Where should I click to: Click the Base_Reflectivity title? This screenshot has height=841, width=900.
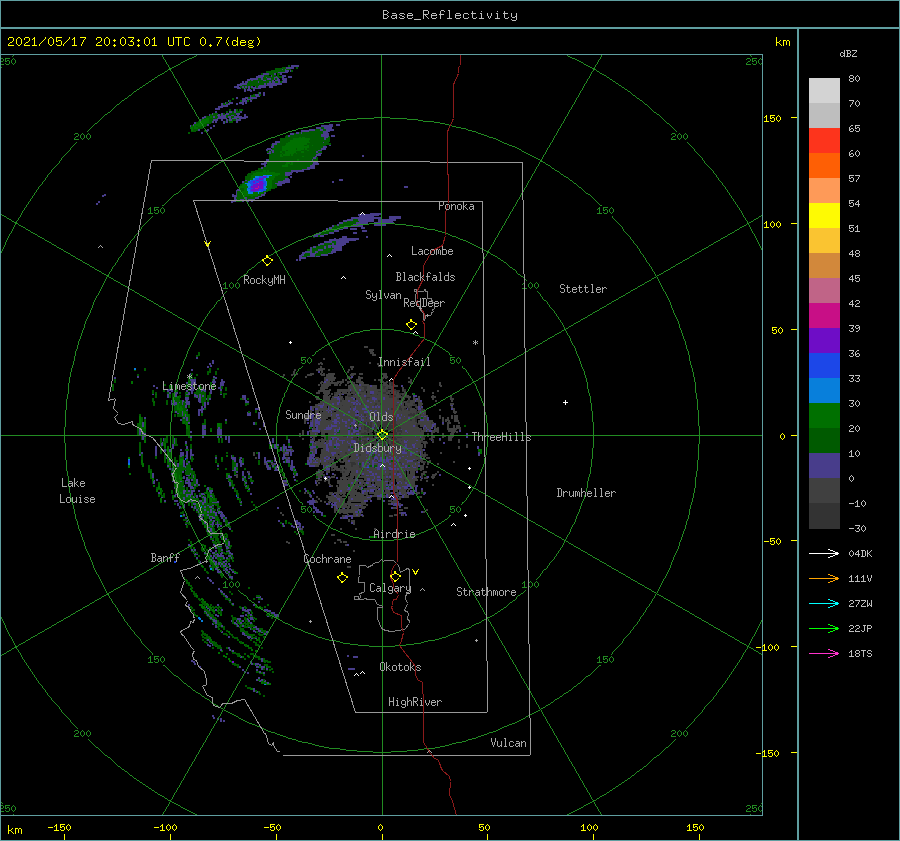450,15
